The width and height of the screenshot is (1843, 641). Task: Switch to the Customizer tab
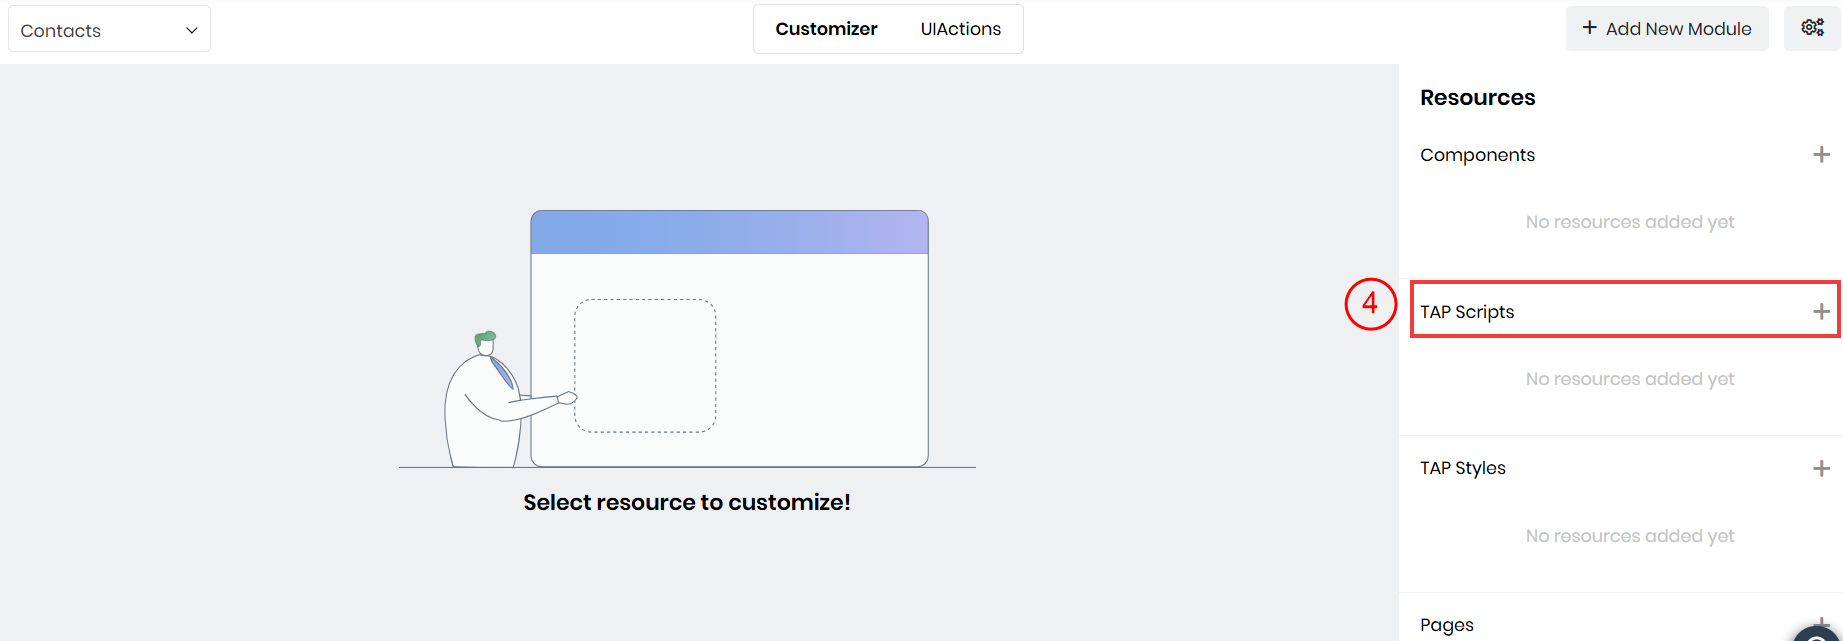coord(826,29)
